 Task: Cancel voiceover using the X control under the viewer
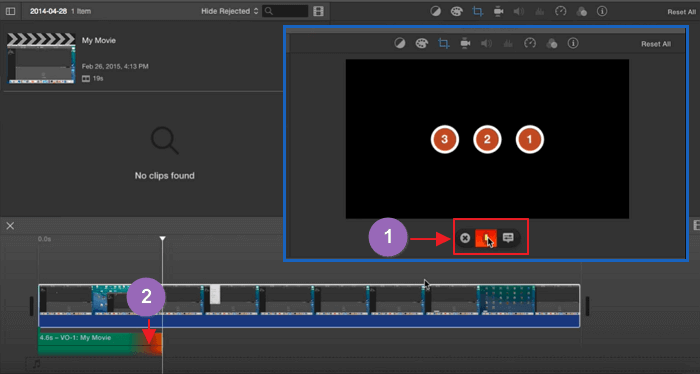pos(465,238)
